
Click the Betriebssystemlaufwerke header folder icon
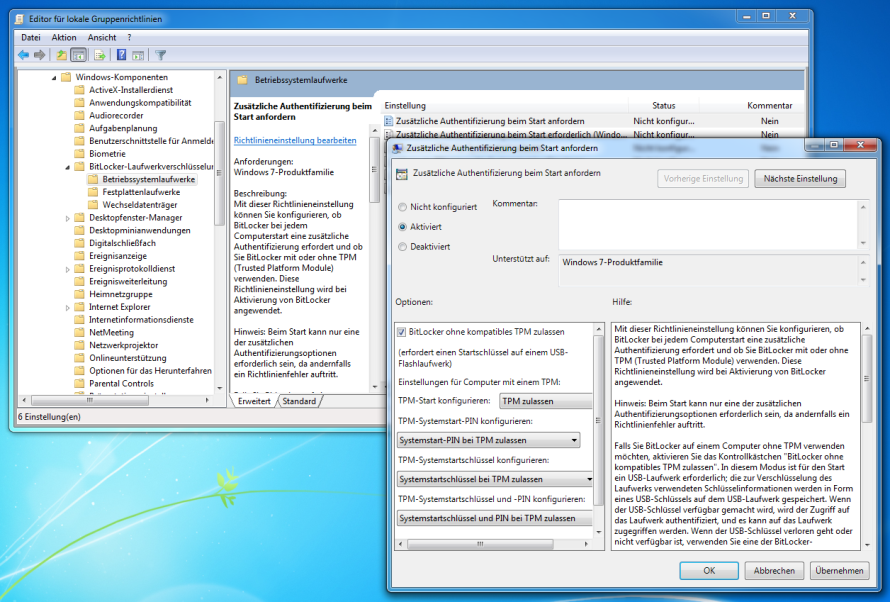[x=242, y=80]
